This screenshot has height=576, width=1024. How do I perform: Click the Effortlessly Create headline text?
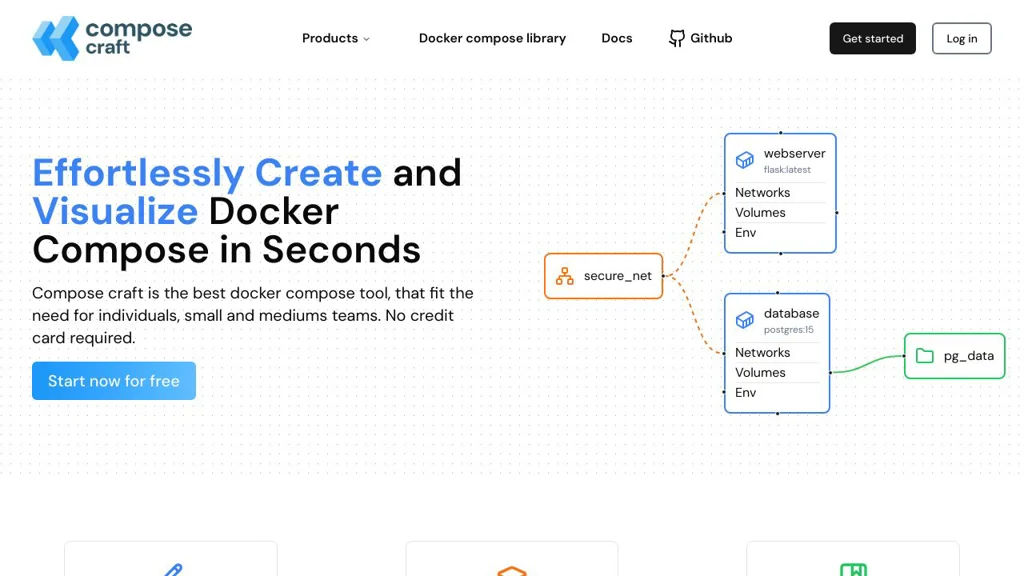pyautogui.click(x=207, y=173)
